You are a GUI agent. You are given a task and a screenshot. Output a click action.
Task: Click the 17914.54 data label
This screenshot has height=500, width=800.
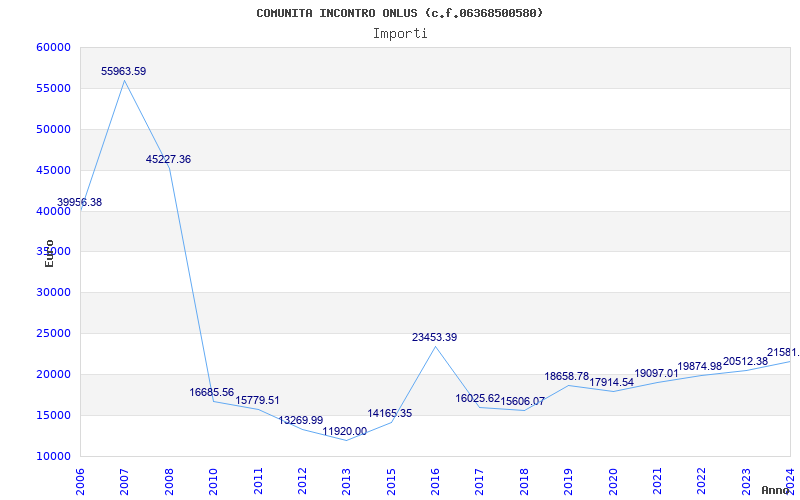[611, 383]
